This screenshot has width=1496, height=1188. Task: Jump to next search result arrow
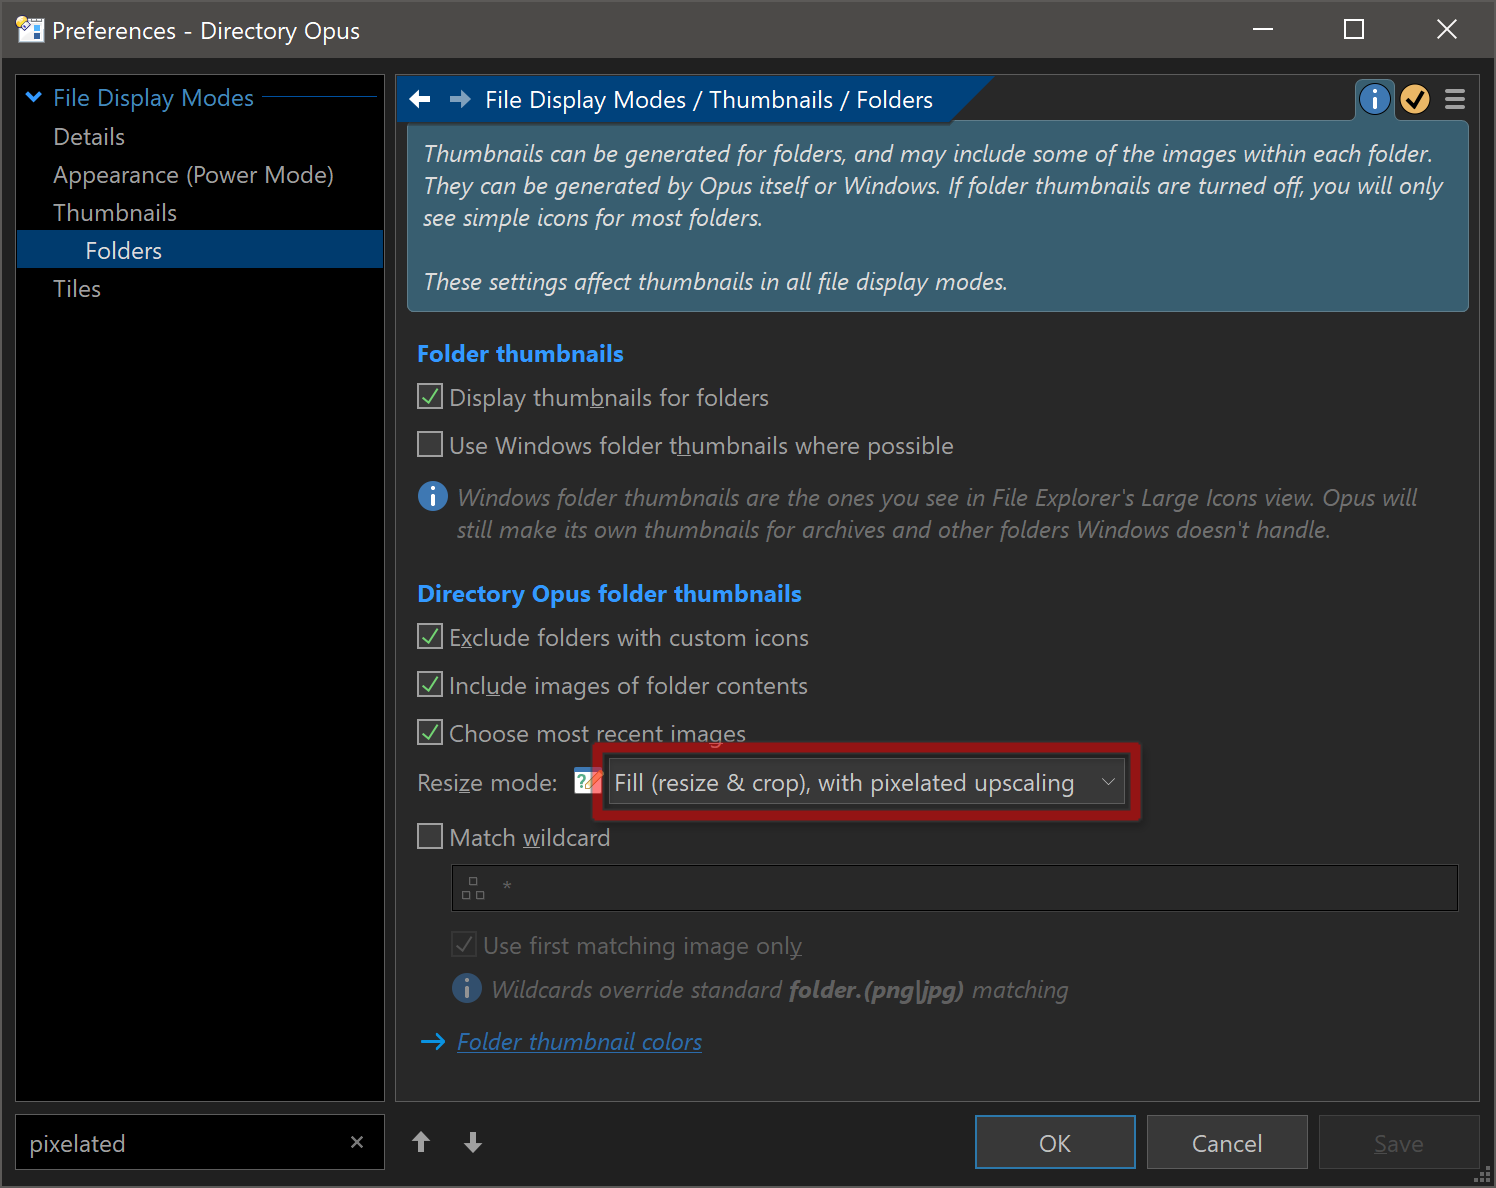coord(473,1142)
